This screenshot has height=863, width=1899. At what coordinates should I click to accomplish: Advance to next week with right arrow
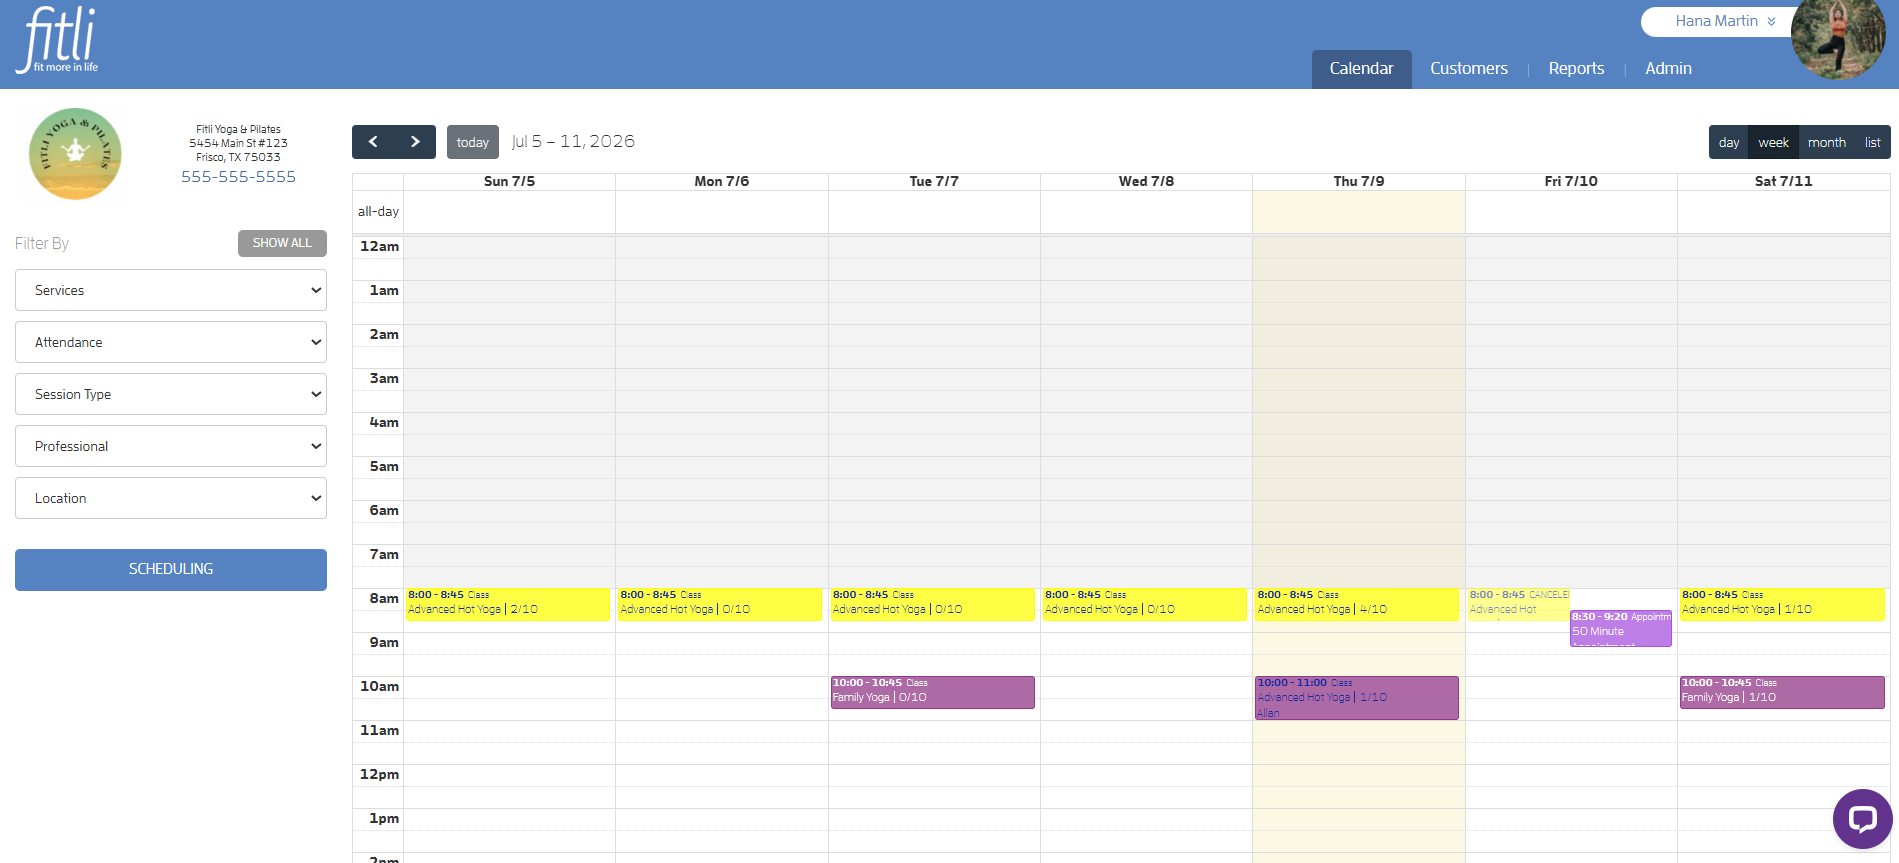(415, 142)
